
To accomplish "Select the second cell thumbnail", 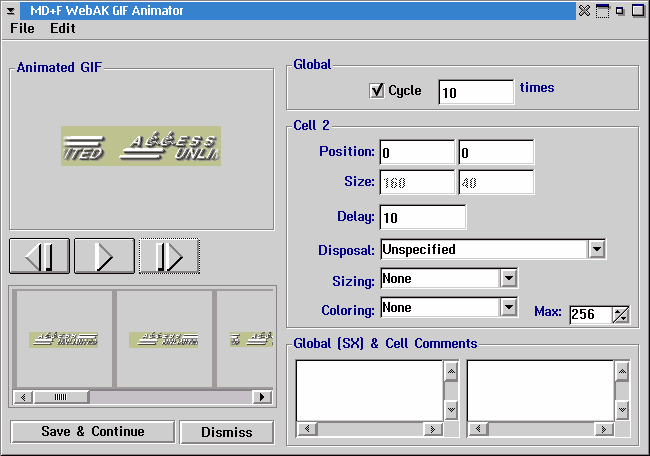I will coord(164,339).
